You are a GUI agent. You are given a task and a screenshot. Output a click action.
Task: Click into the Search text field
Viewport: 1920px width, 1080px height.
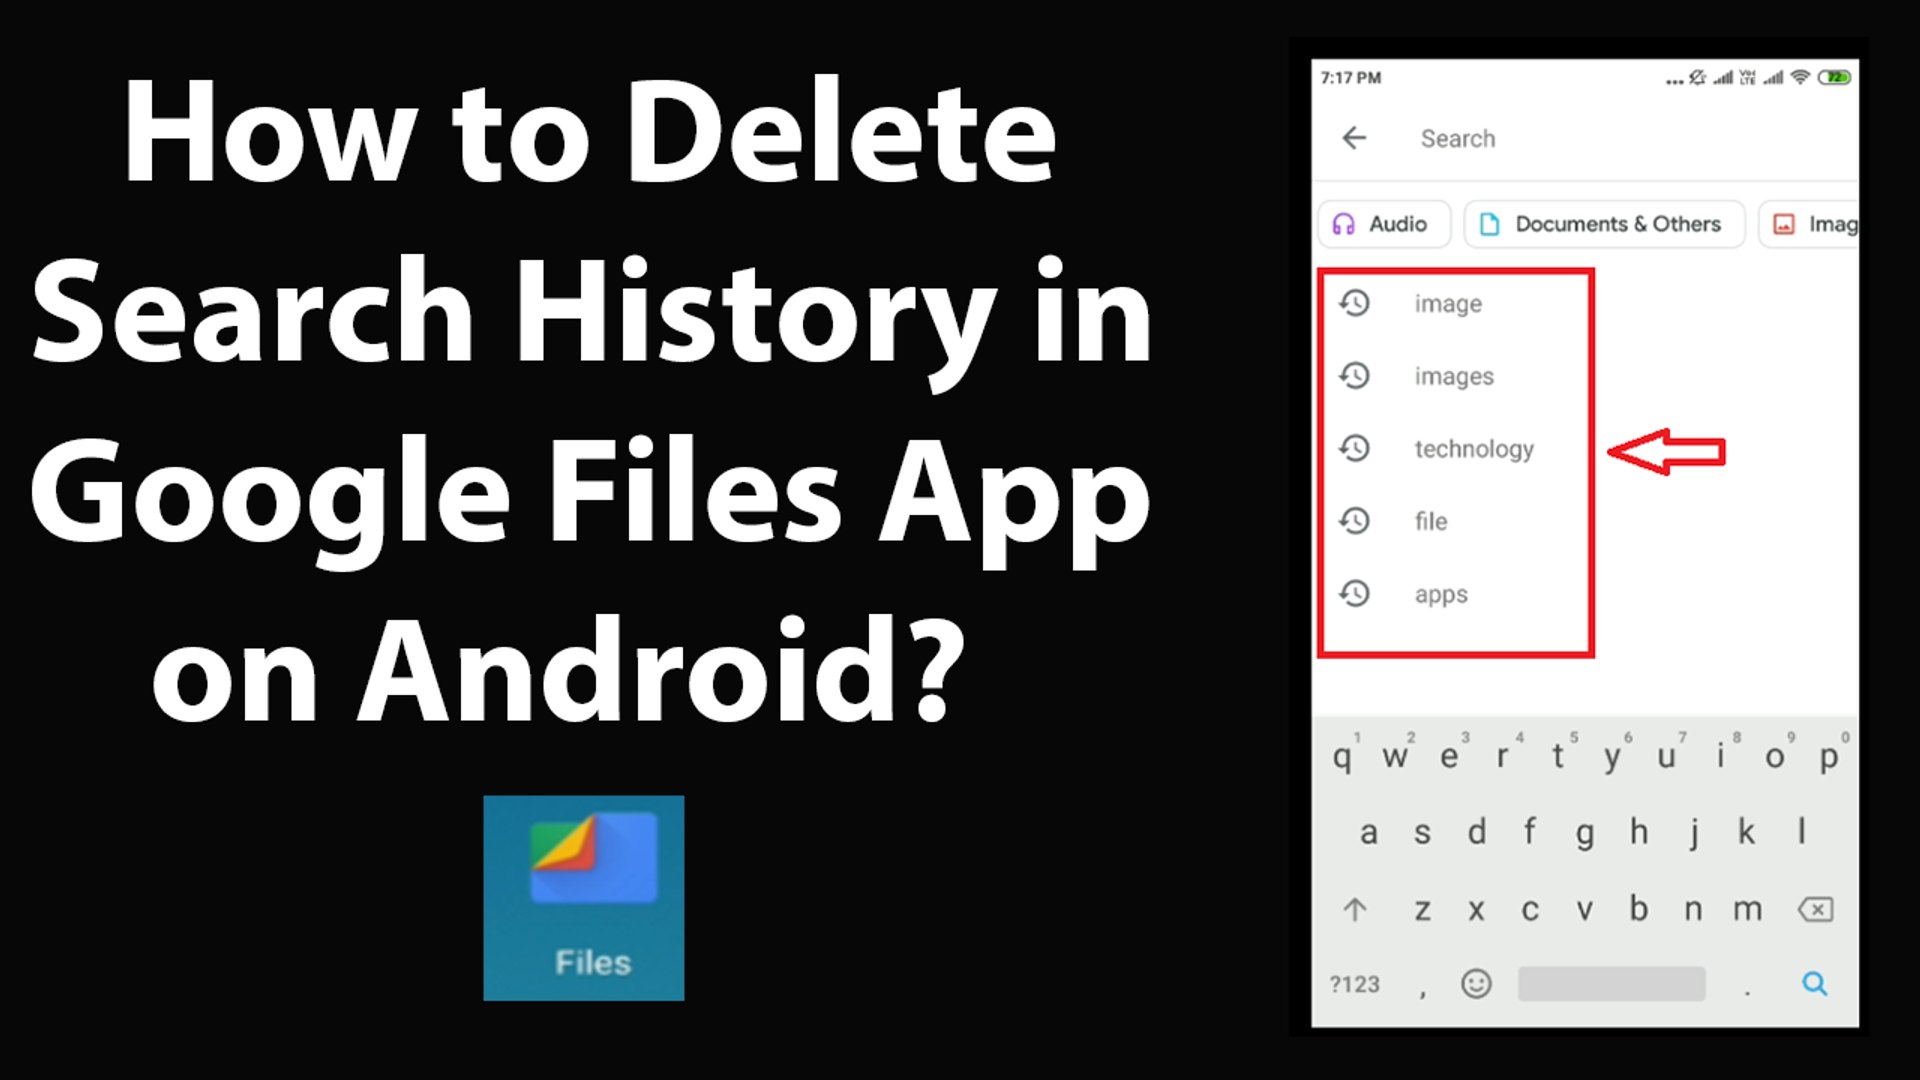click(1600, 138)
